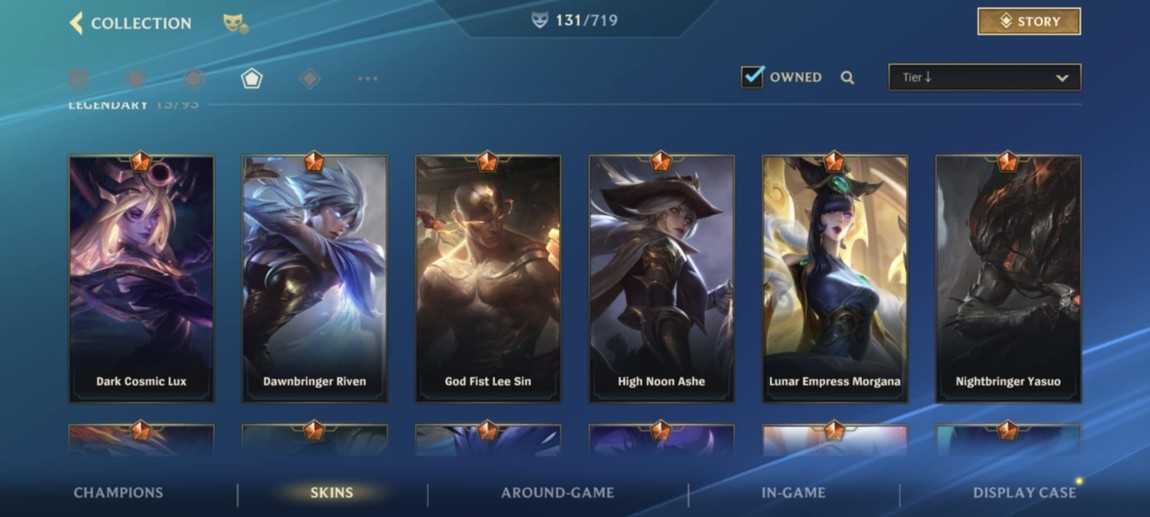Screen dimensions: 1150x517
Task: Open the In-Game tab
Action: click(x=794, y=493)
